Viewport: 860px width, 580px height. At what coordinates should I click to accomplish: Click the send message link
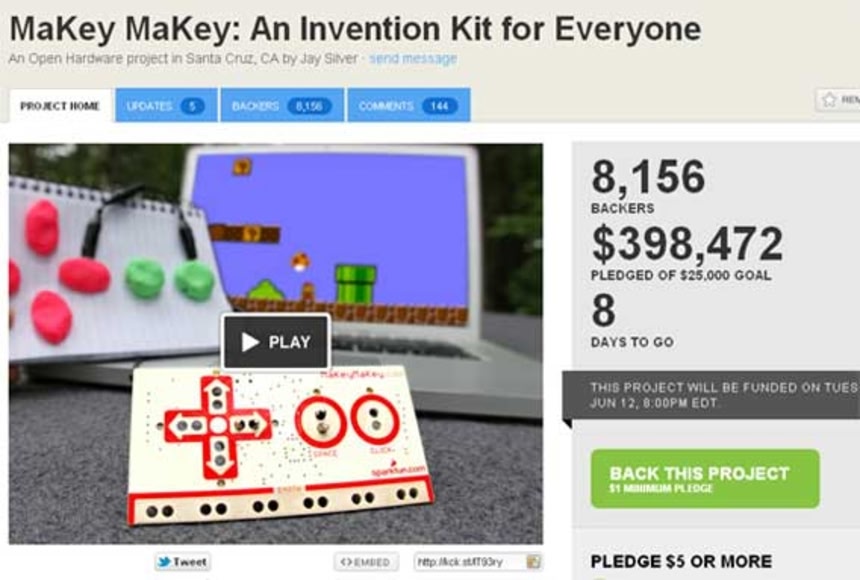[412, 58]
